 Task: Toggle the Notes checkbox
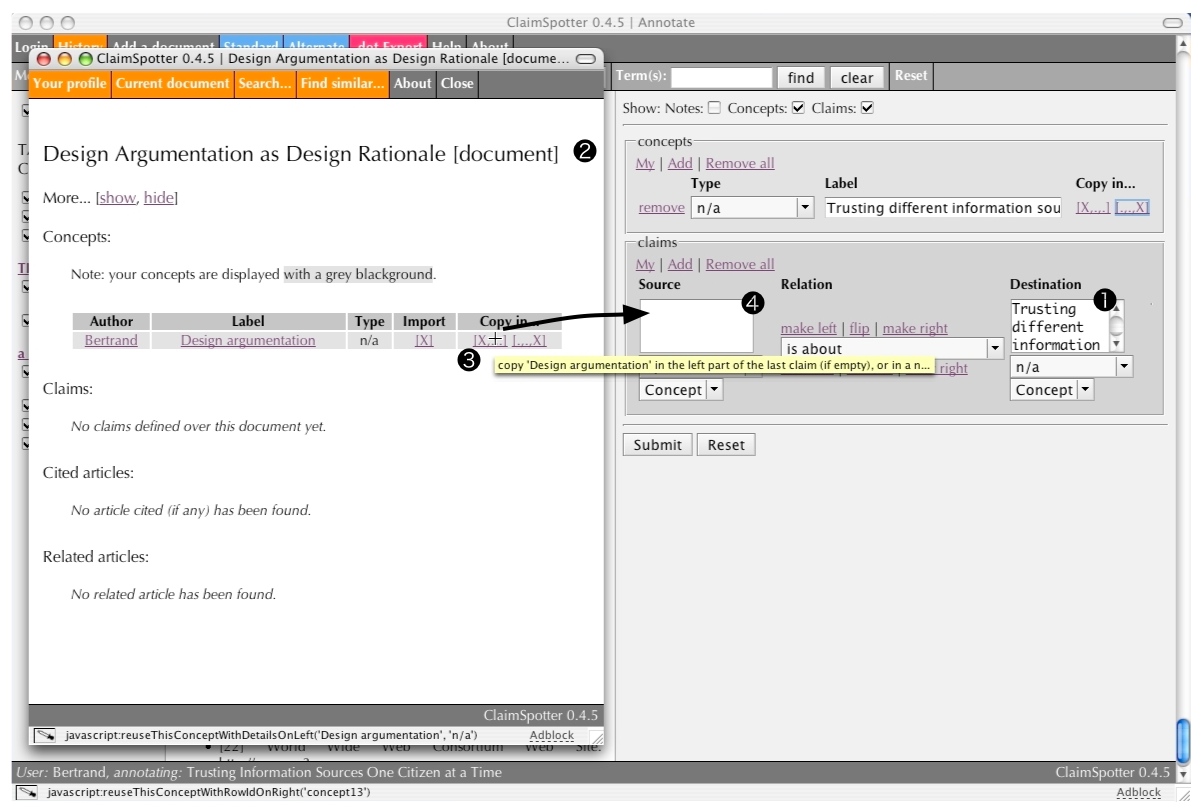(x=714, y=108)
